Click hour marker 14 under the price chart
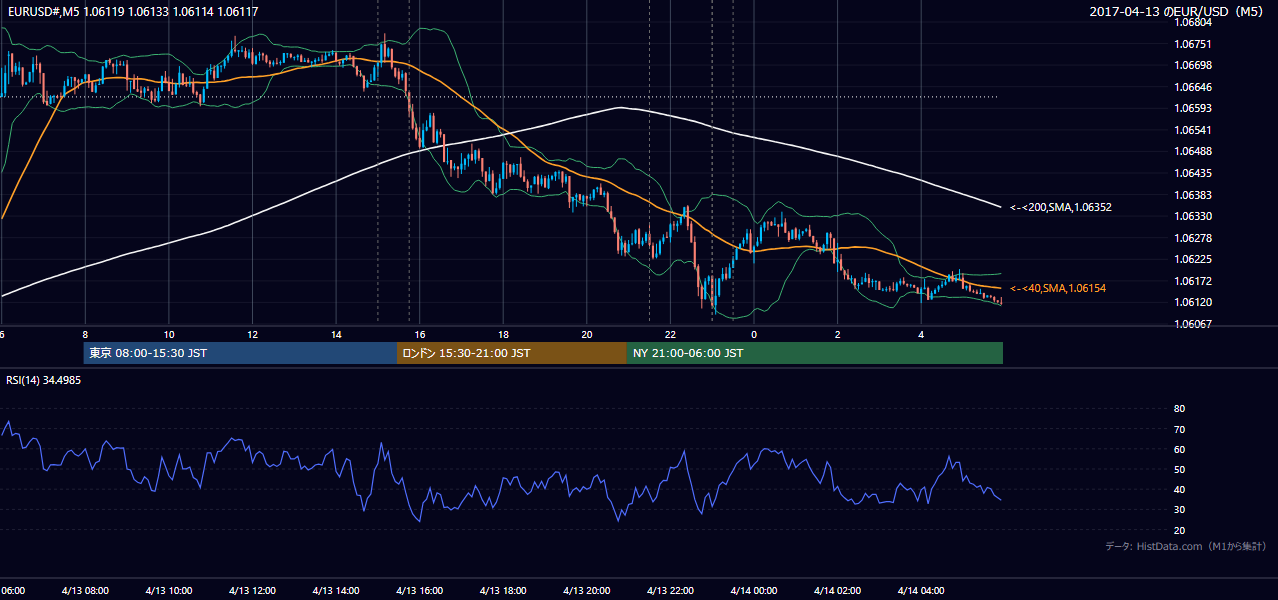Image resolution: width=1278 pixels, height=600 pixels. point(336,335)
